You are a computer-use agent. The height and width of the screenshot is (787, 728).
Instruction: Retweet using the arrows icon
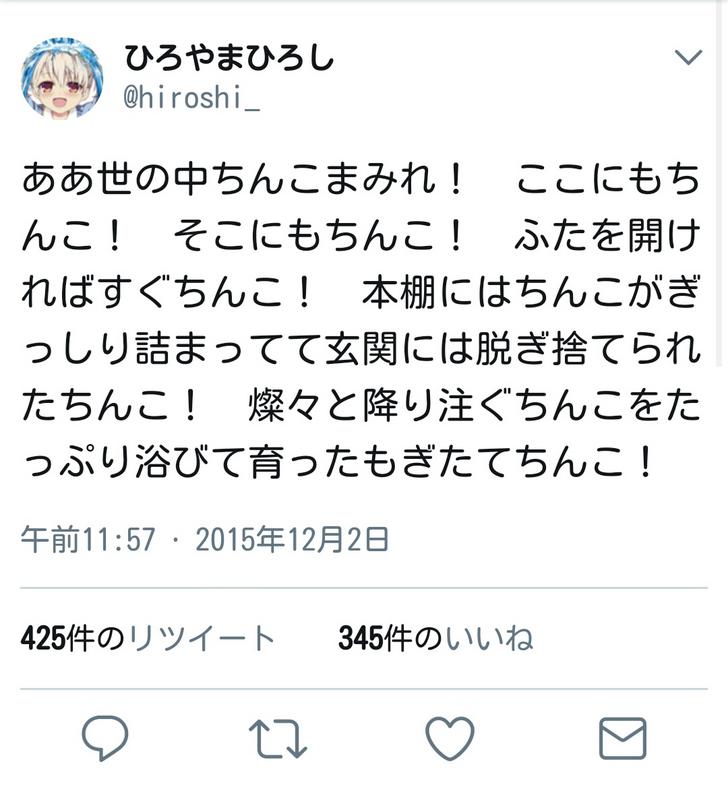(278, 738)
